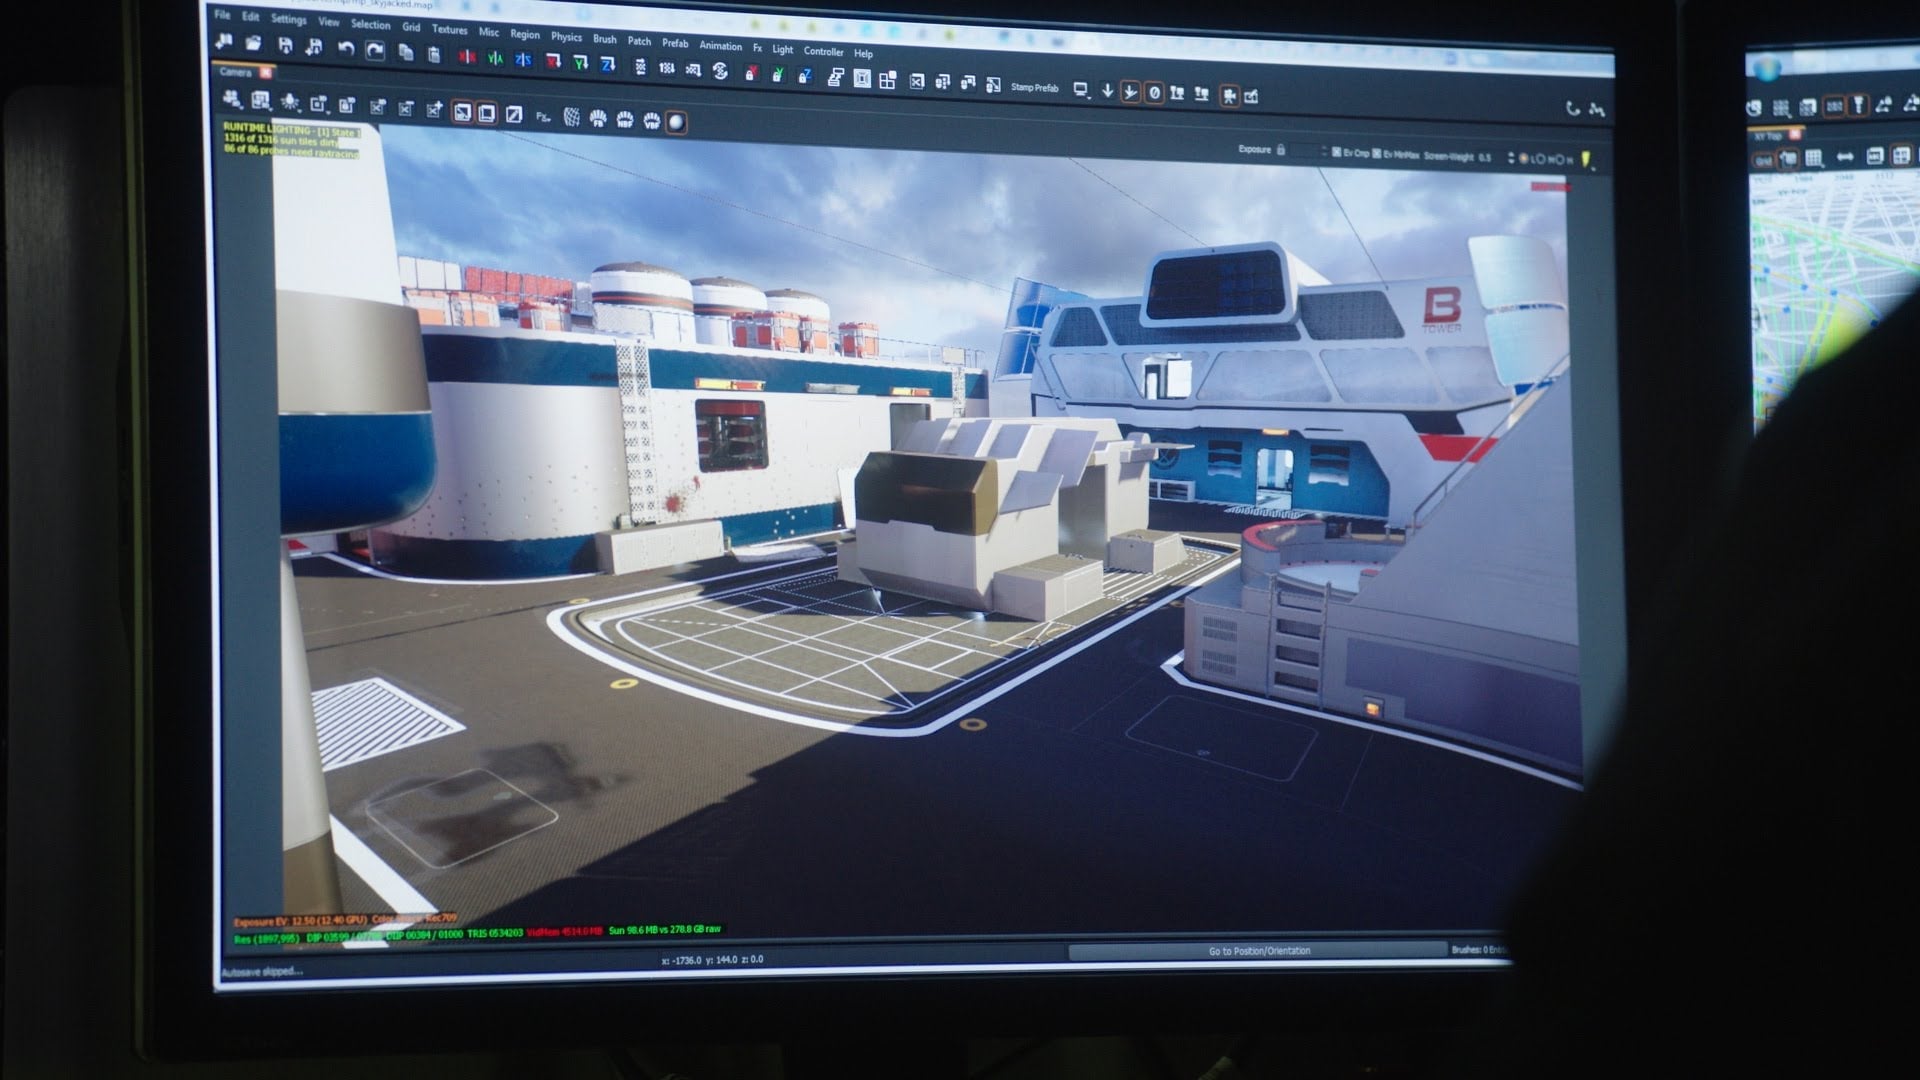Click the blue Lock Z axis icon
The height and width of the screenshot is (1080, 1920).
click(x=804, y=76)
